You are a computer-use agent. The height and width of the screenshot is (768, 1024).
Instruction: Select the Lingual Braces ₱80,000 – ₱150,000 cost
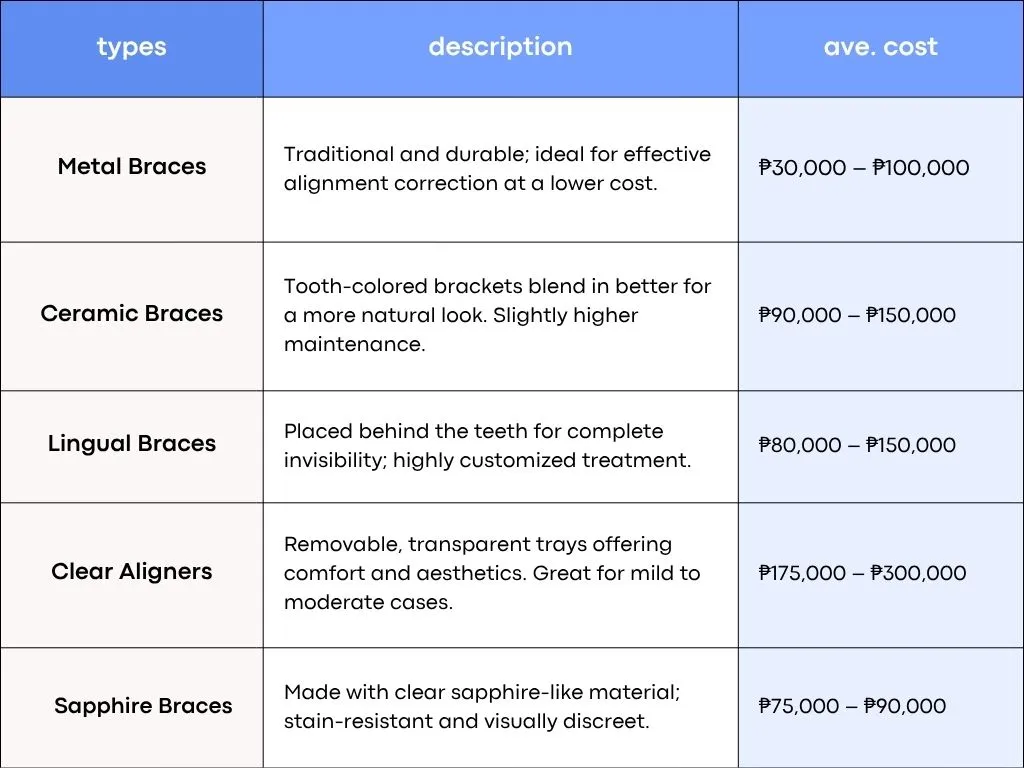857,445
